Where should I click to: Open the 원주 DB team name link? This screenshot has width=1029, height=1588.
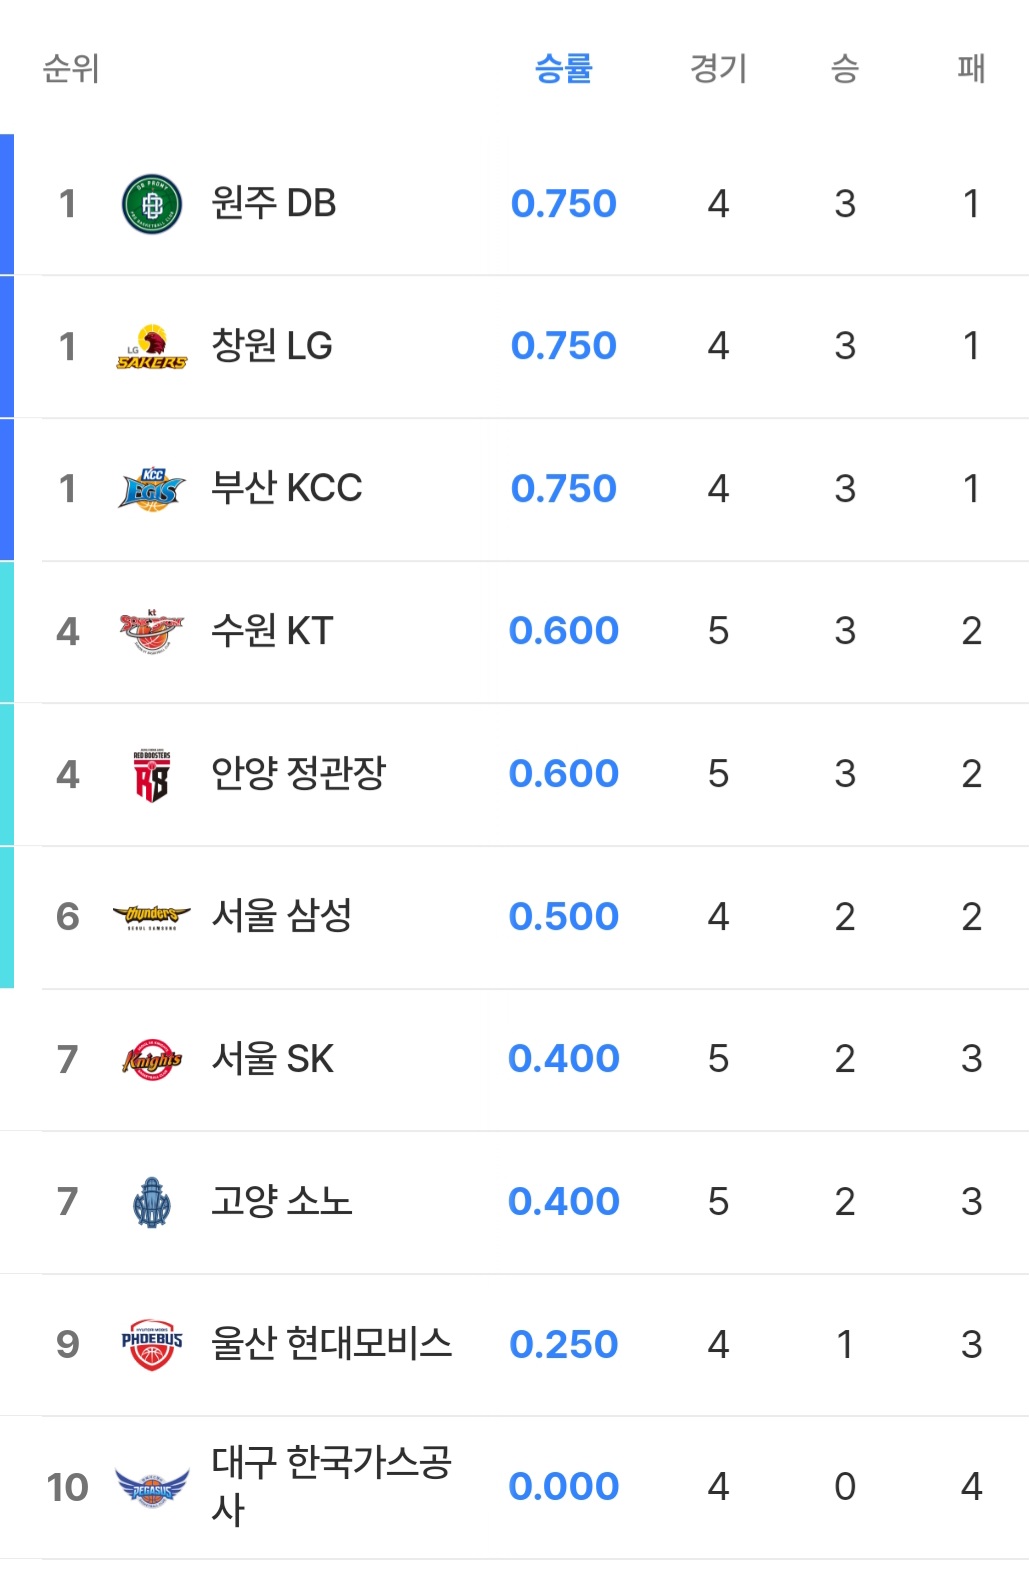274,203
